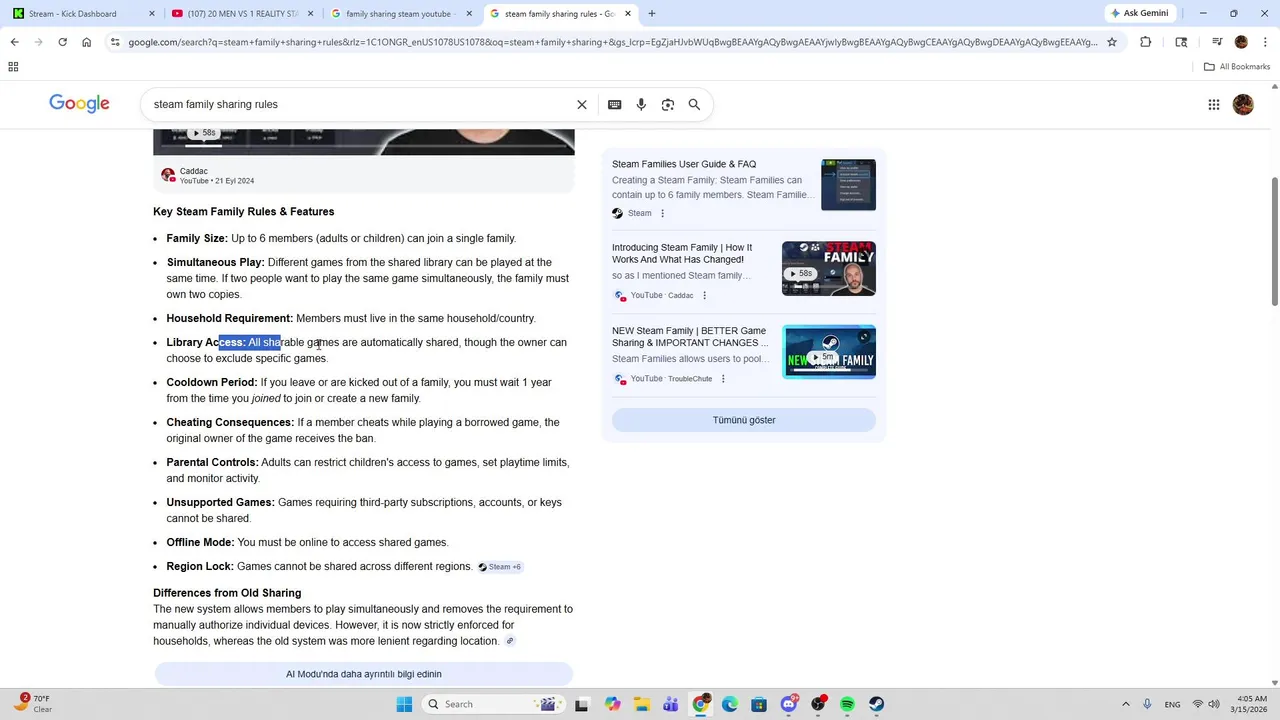The width and height of the screenshot is (1280, 720).
Task: Click the microphone icon in system tray
Action: [x=1147, y=704]
